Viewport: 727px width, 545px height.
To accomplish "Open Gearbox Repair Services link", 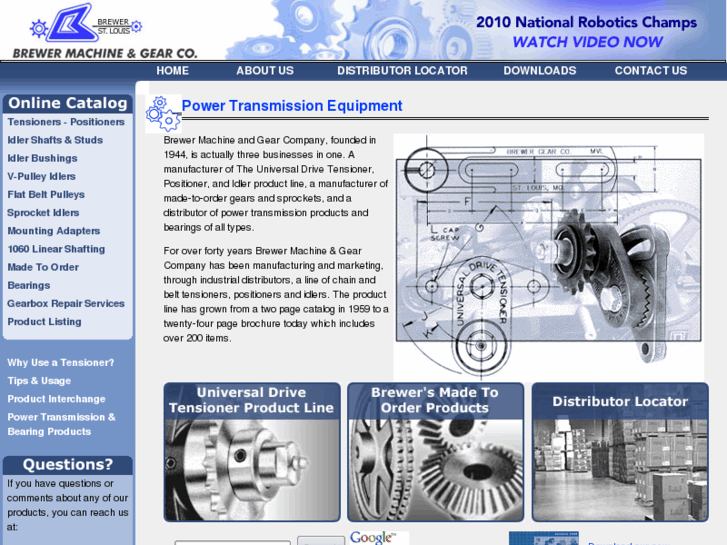I will [x=66, y=303].
